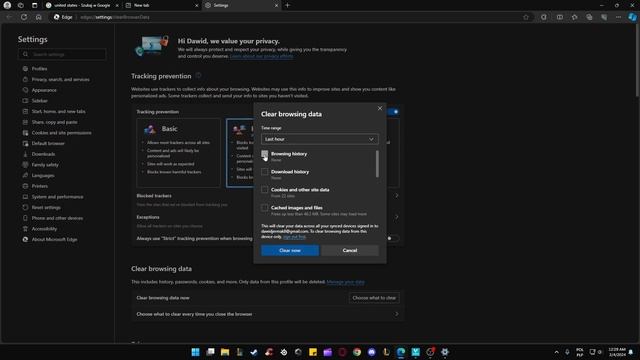Click Choose what to clear button
The height and width of the screenshot is (360, 640).
pos(374,298)
